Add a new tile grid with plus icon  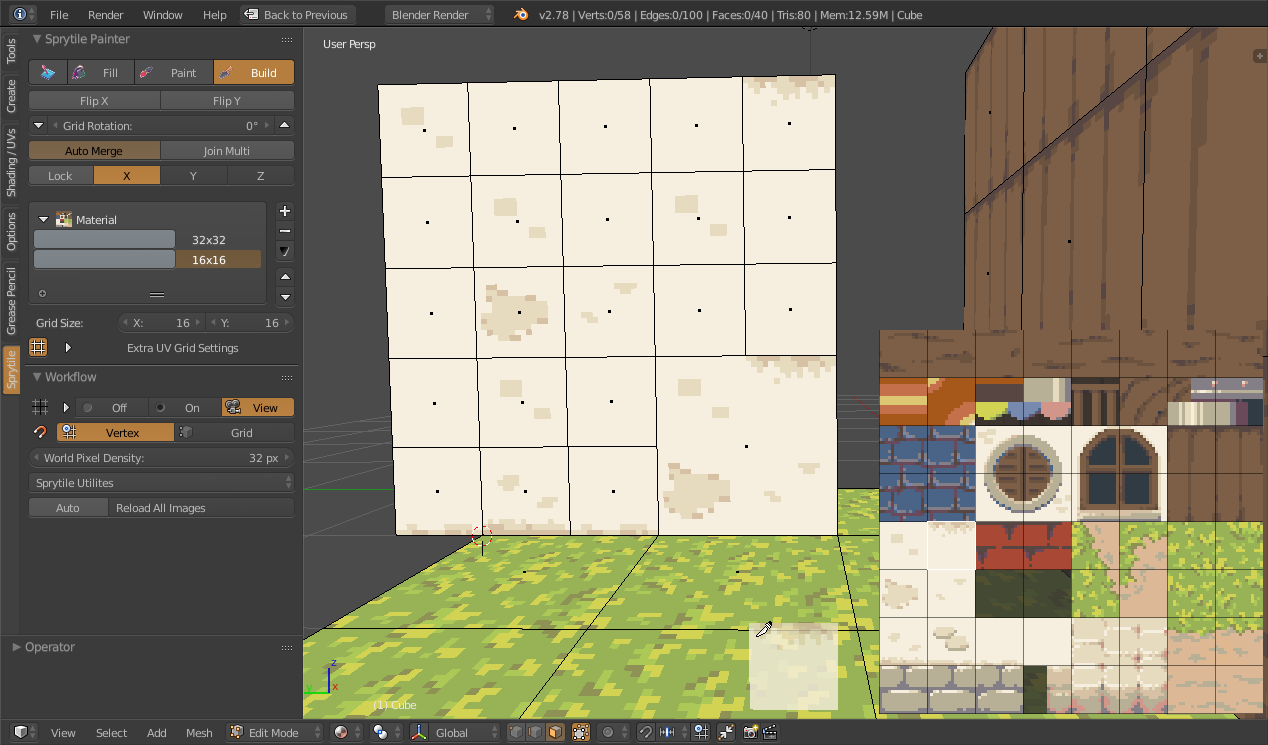click(x=285, y=211)
